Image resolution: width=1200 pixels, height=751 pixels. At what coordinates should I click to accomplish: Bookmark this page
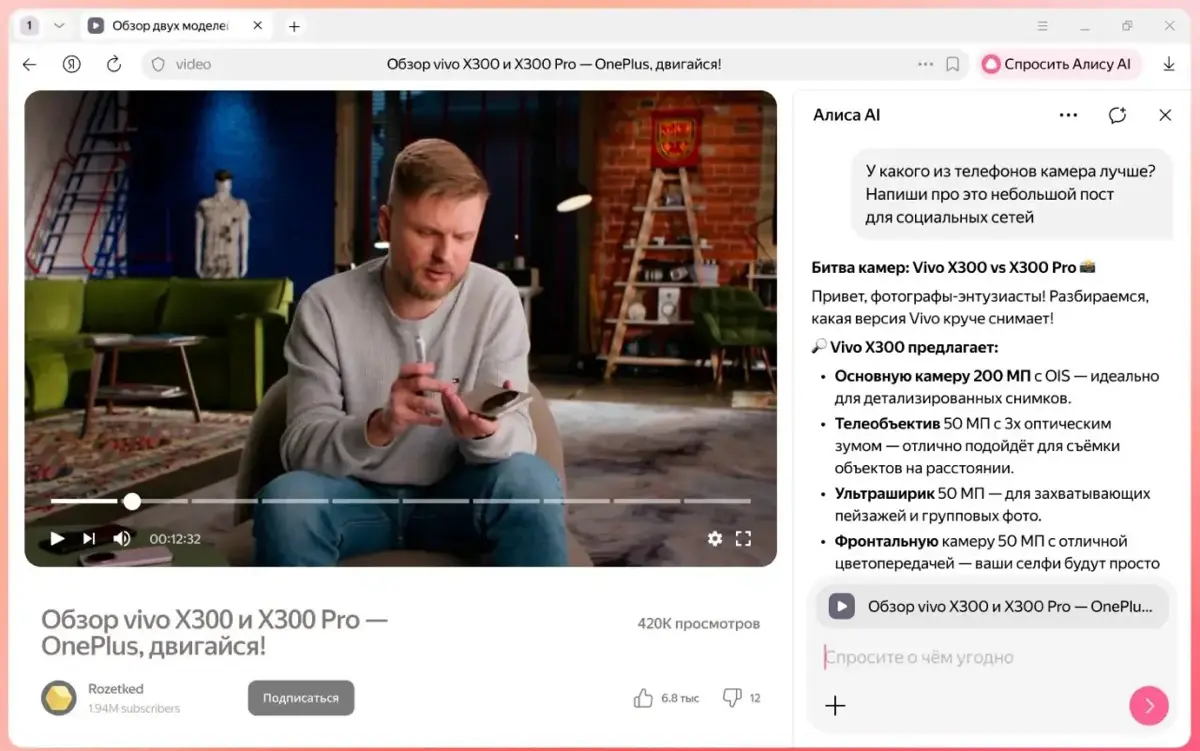(953, 64)
